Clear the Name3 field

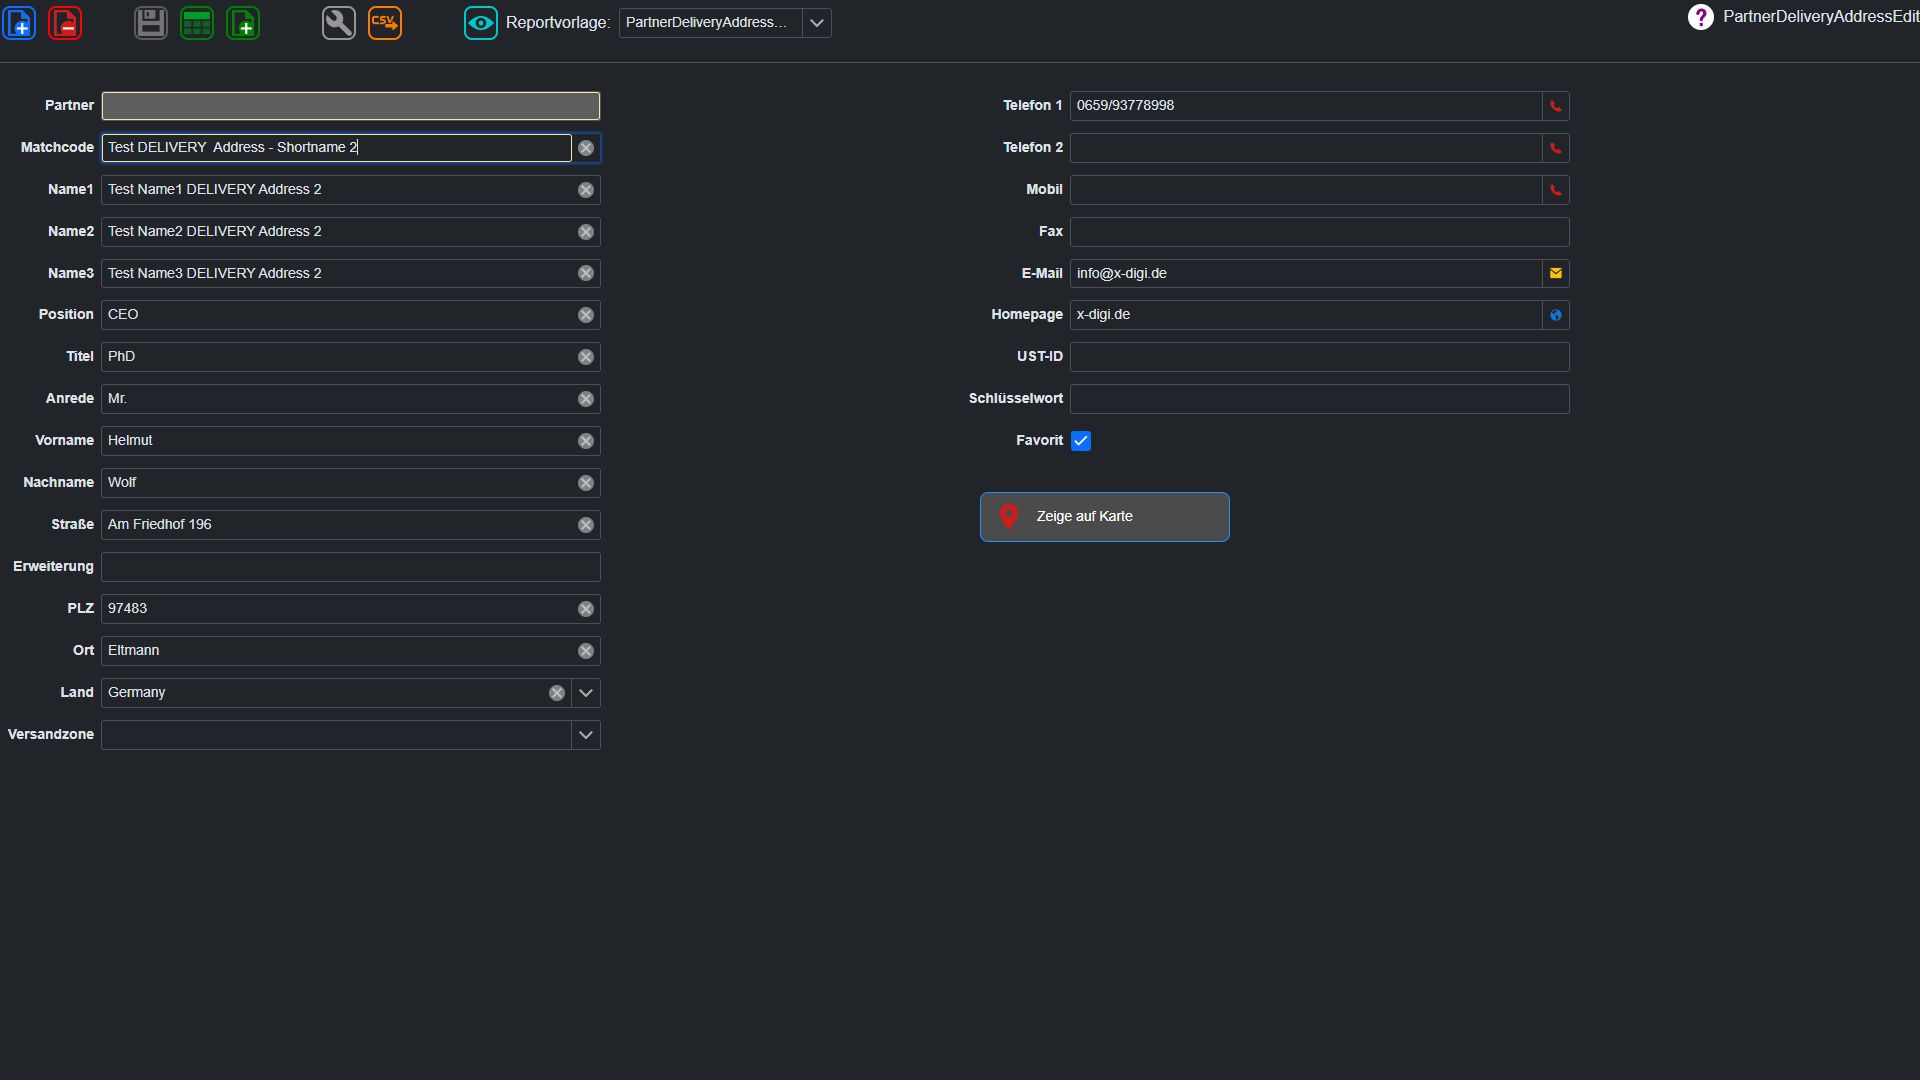pyautogui.click(x=586, y=273)
